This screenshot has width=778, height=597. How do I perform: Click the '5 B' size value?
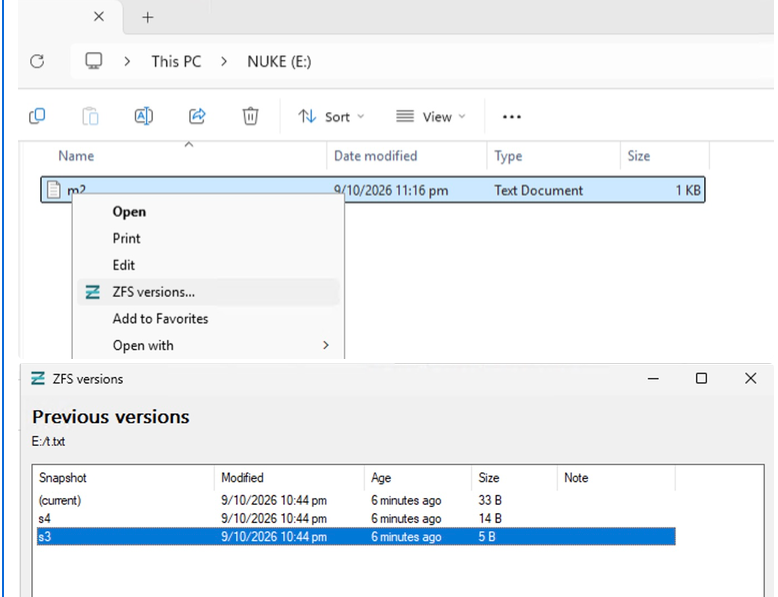[487, 537]
